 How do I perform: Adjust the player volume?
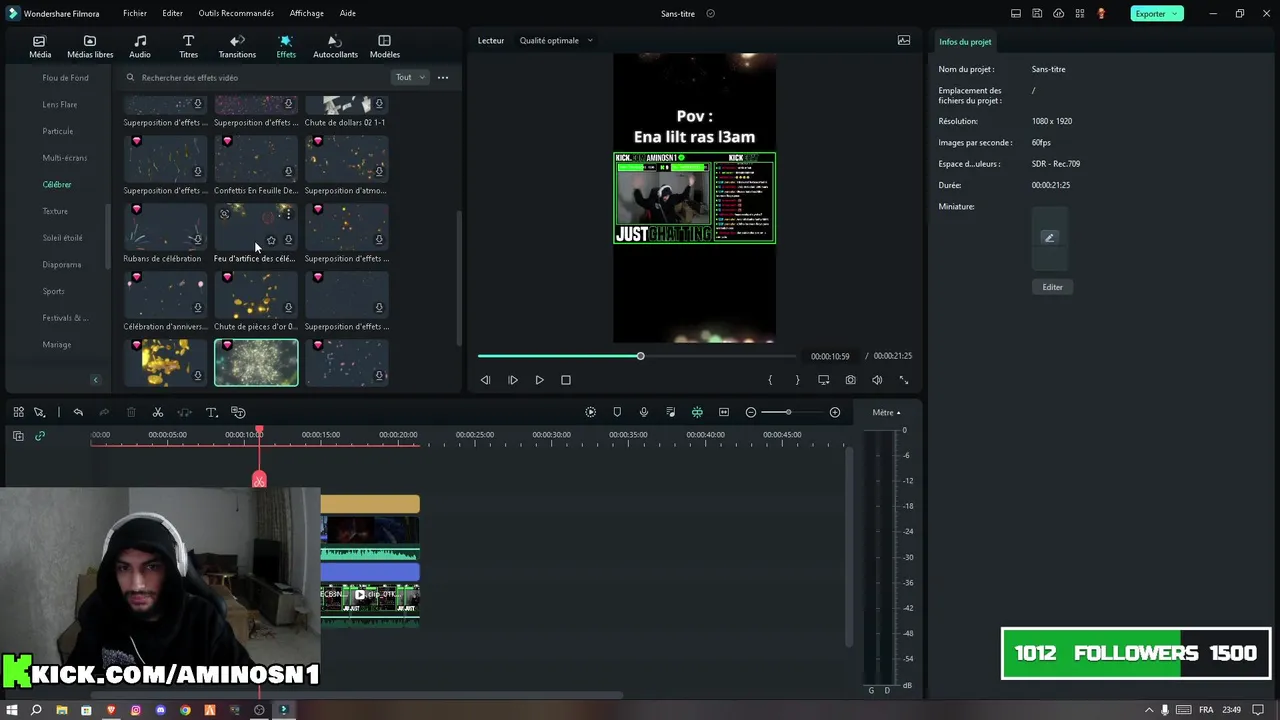877,380
